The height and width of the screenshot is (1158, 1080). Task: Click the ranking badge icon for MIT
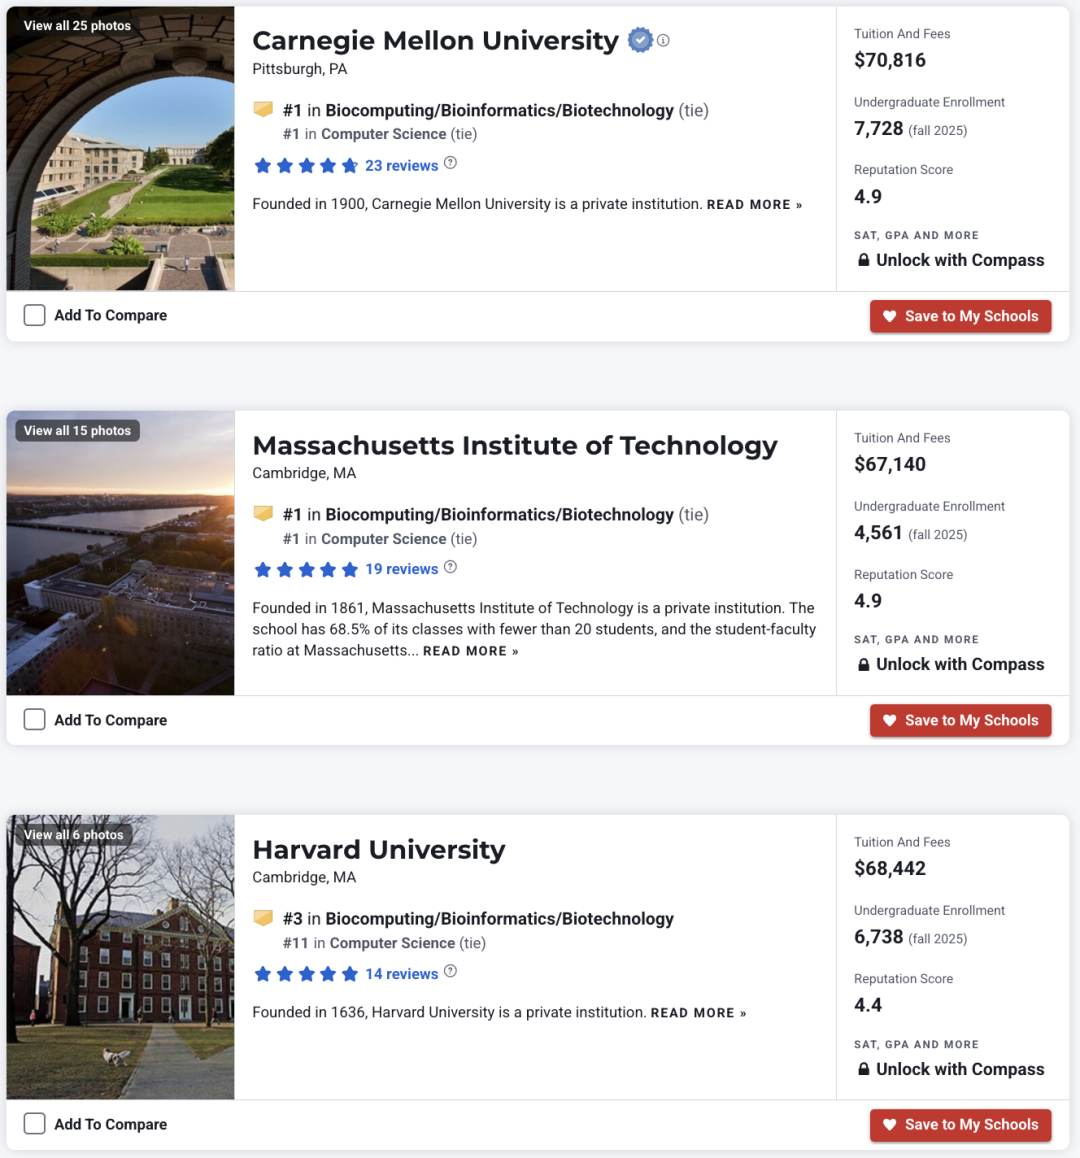263,513
